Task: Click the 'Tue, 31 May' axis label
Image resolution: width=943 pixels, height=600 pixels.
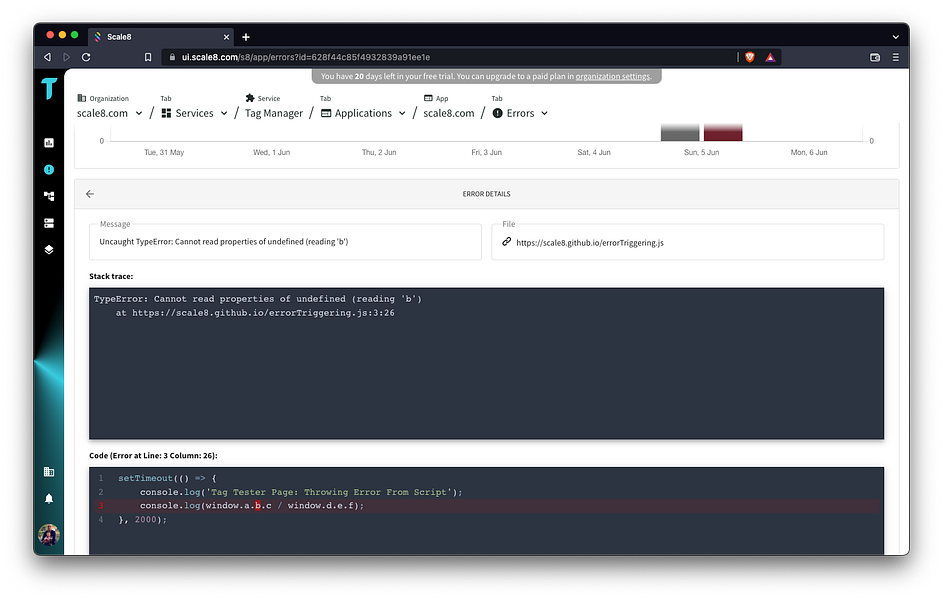Action: [164, 152]
